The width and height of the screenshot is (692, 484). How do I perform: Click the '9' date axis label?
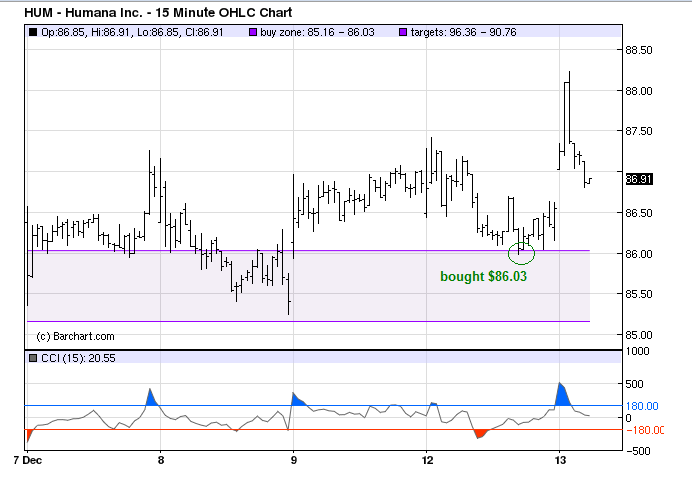294,460
